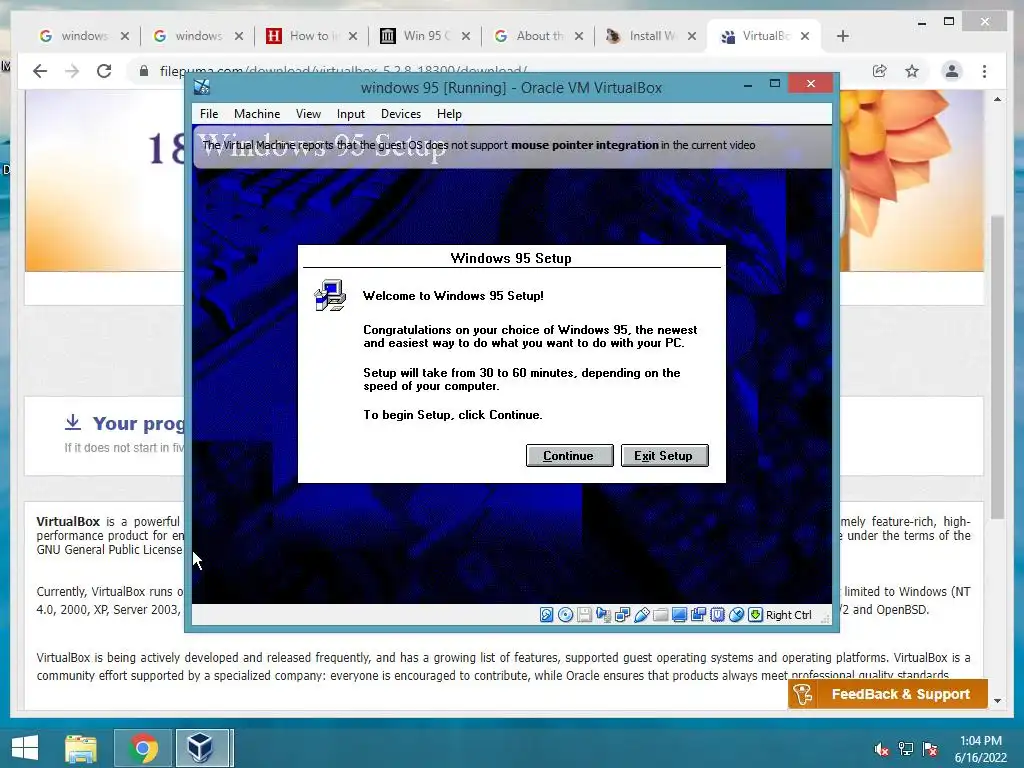Image resolution: width=1024 pixels, height=768 pixels.
Task: Open the Machine menu in VirtualBox
Action: [x=257, y=114]
